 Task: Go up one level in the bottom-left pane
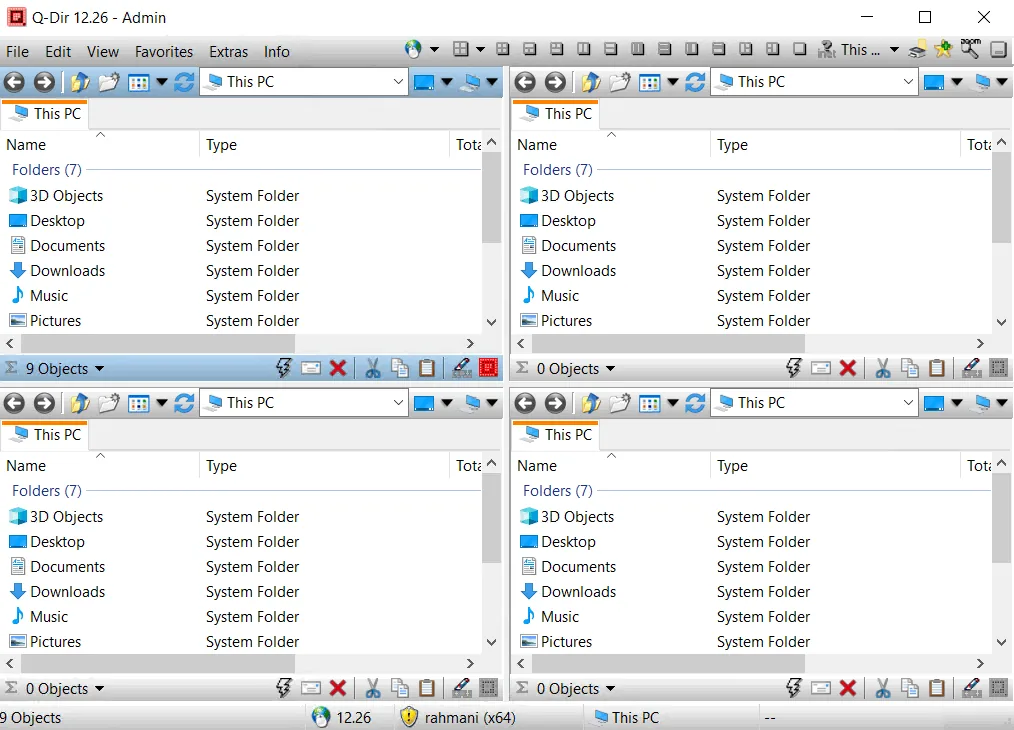(x=80, y=403)
